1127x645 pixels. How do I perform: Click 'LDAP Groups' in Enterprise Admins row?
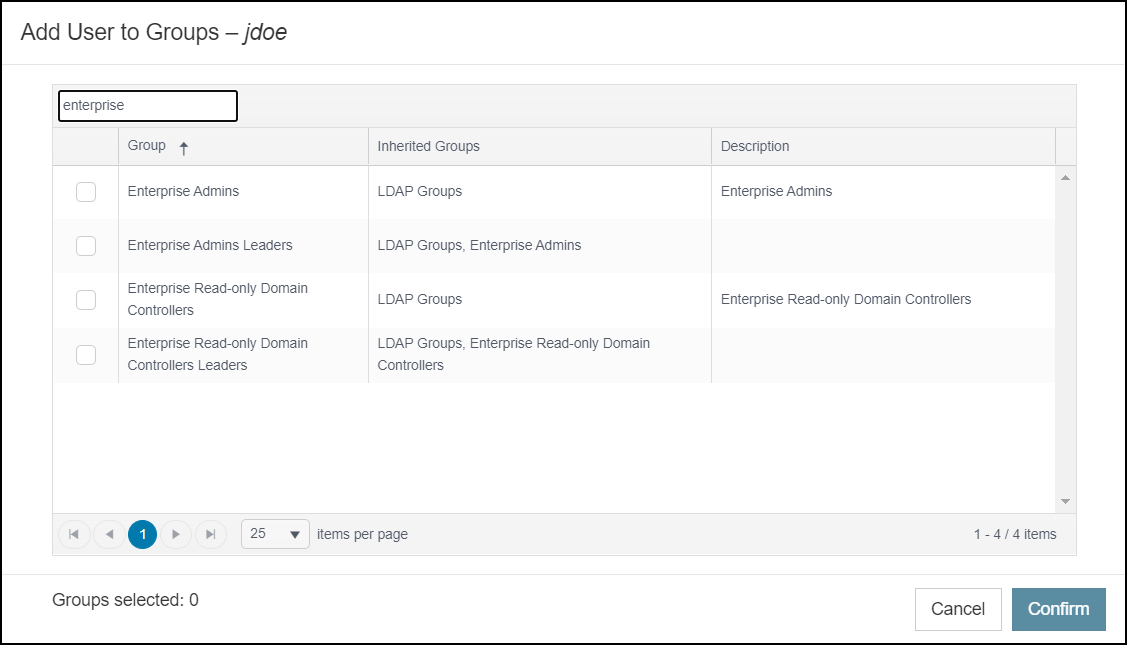tap(420, 191)
